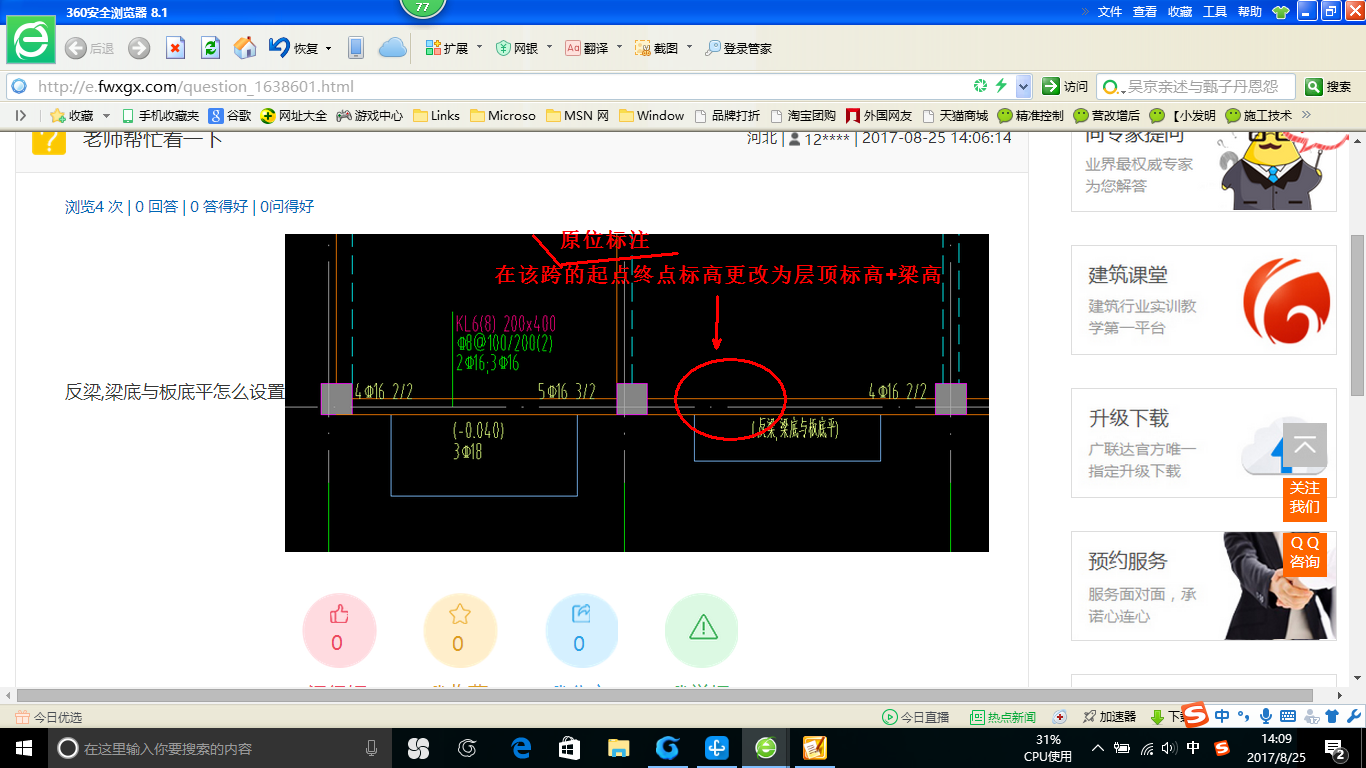Click 今日直播 in the status bar

916,717
